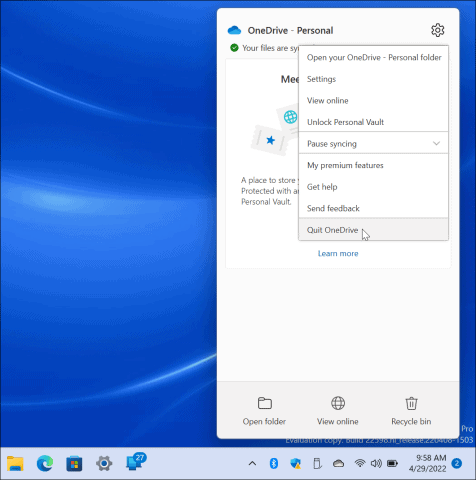476x480 pixels.
Task: Select Get help menu entry
Action: point(374,187)
